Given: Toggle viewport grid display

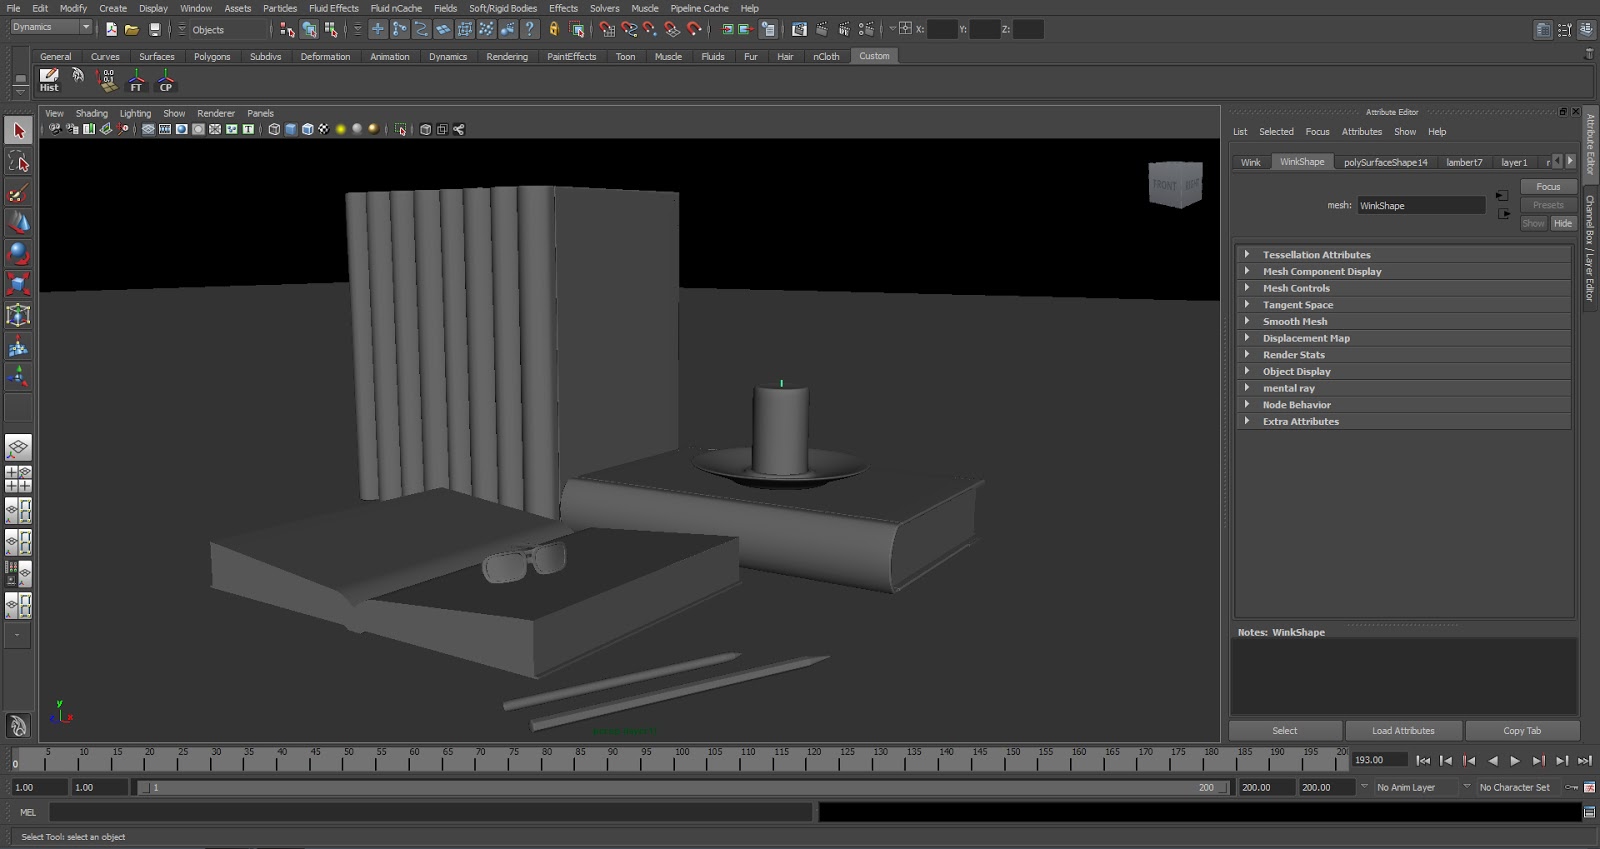Looking at the screenshot, I should (x=148, y=129).
